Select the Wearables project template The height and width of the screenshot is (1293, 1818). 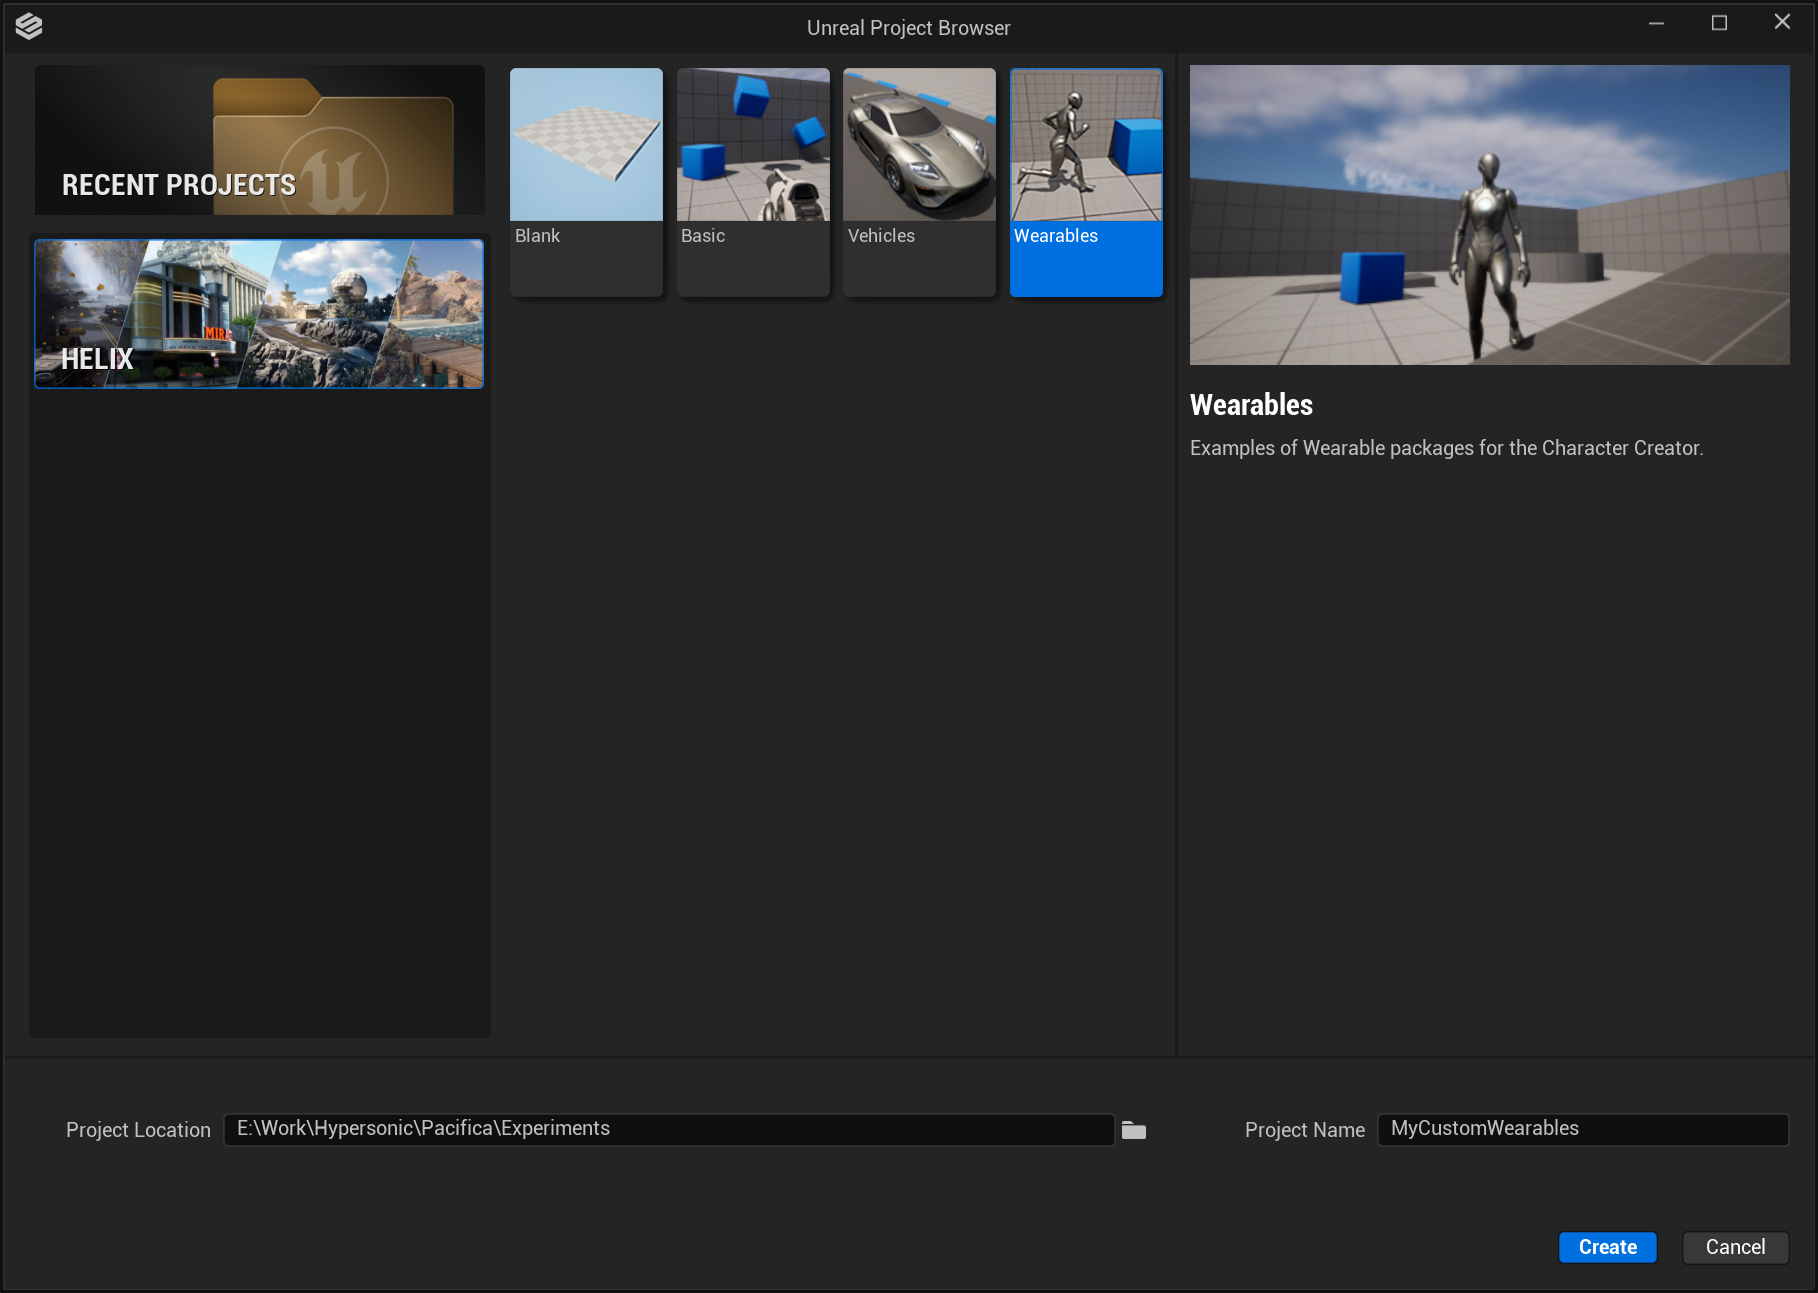(x=1086, y=182)
